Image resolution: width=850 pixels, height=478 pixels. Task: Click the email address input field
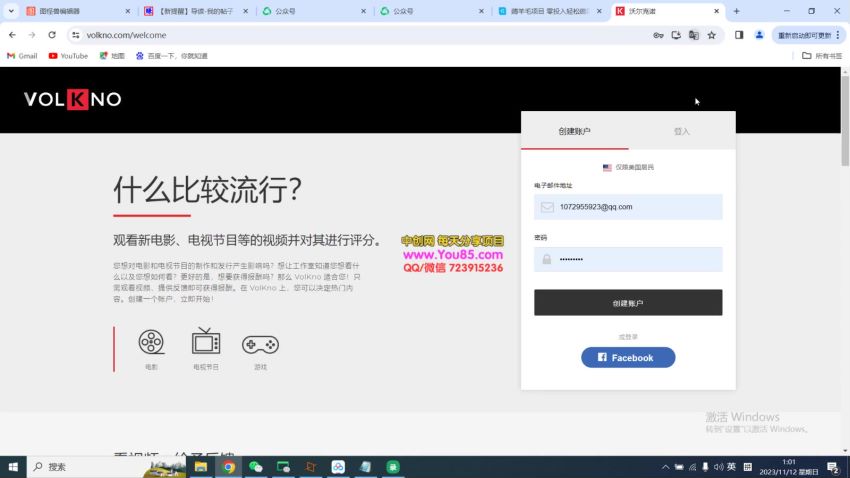click(x=628, y=207)
